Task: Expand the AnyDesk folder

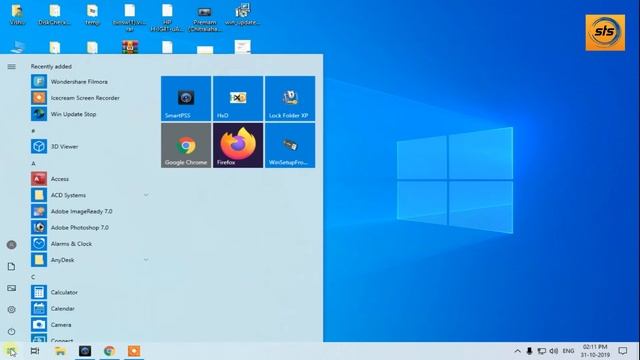Action: click(x=90, y=260)
